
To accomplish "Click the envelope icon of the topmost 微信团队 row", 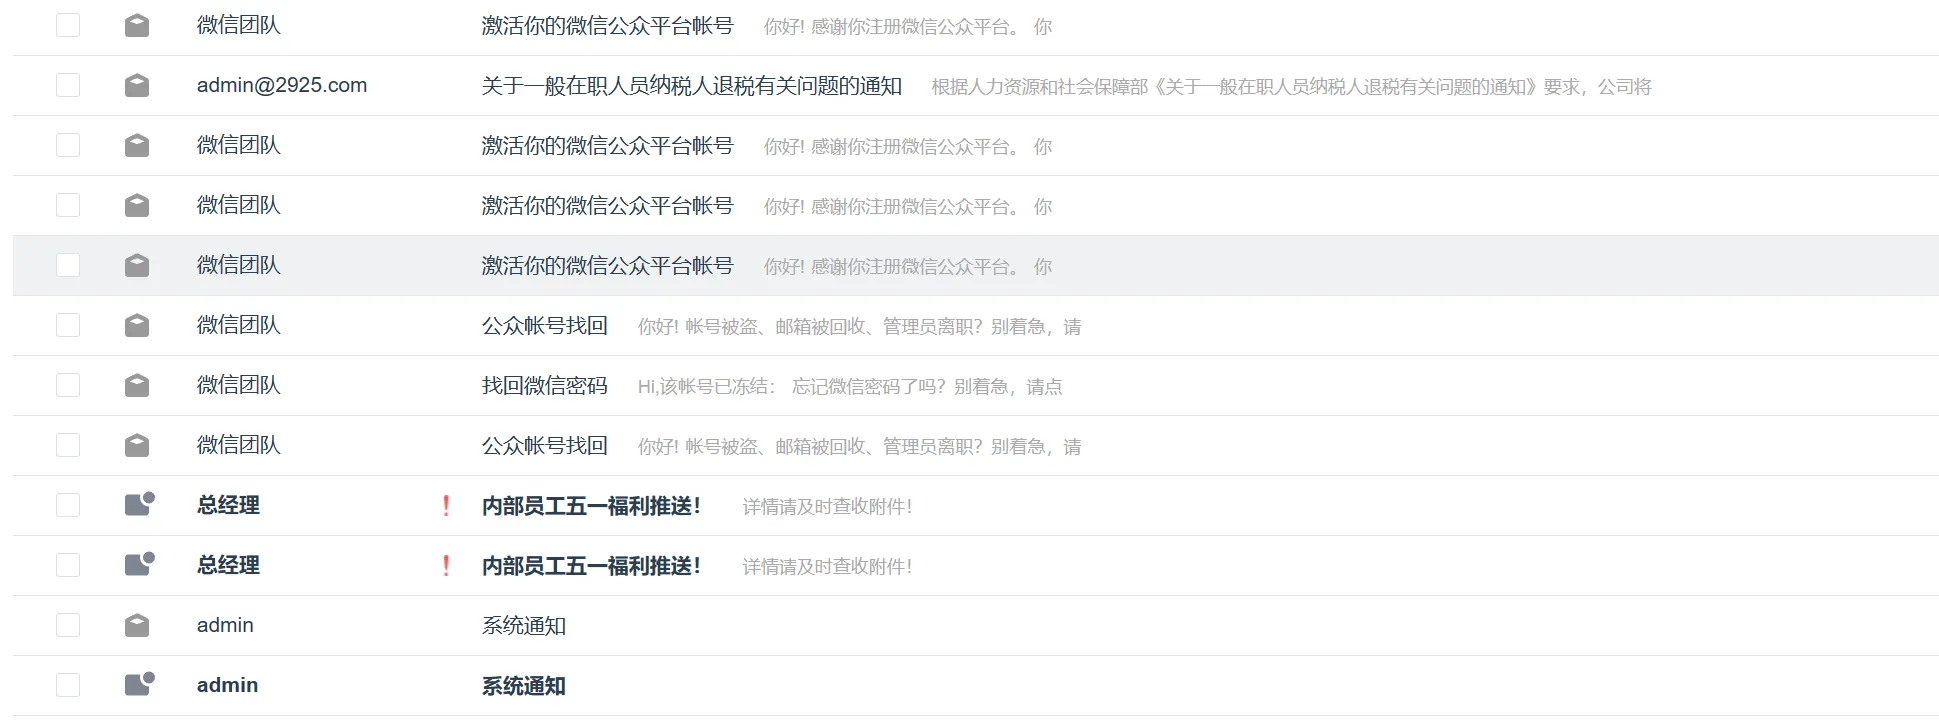I will (137, 25).
